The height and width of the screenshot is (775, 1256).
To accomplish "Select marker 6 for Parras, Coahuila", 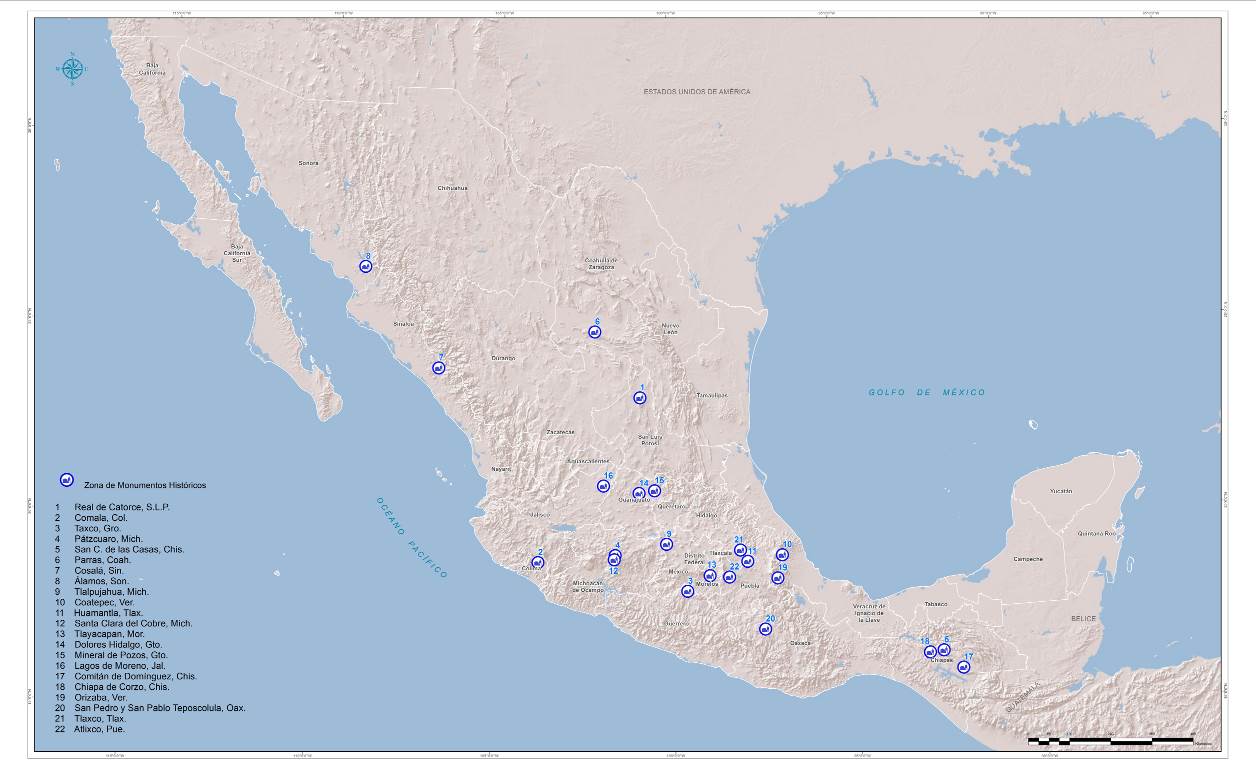I will (x=594, y=332).
